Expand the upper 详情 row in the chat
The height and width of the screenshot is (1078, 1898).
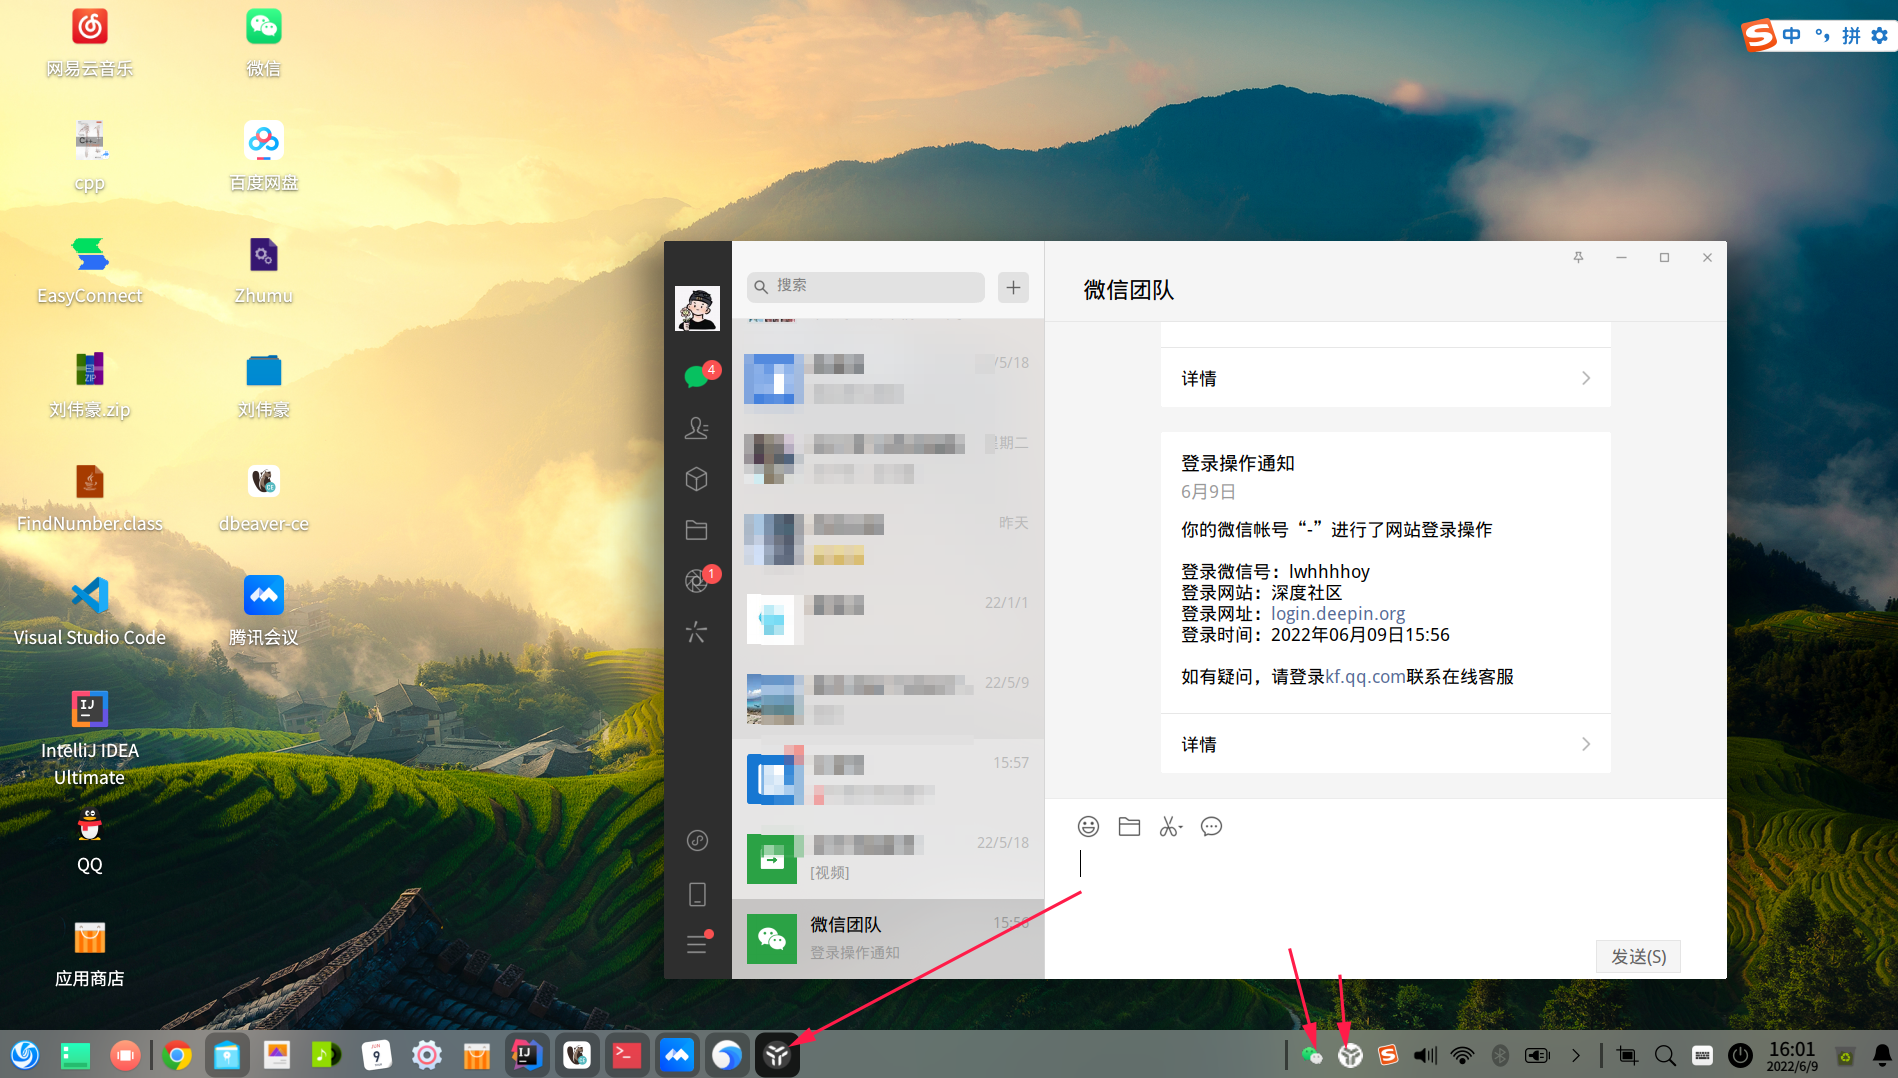click(1385, 378)
